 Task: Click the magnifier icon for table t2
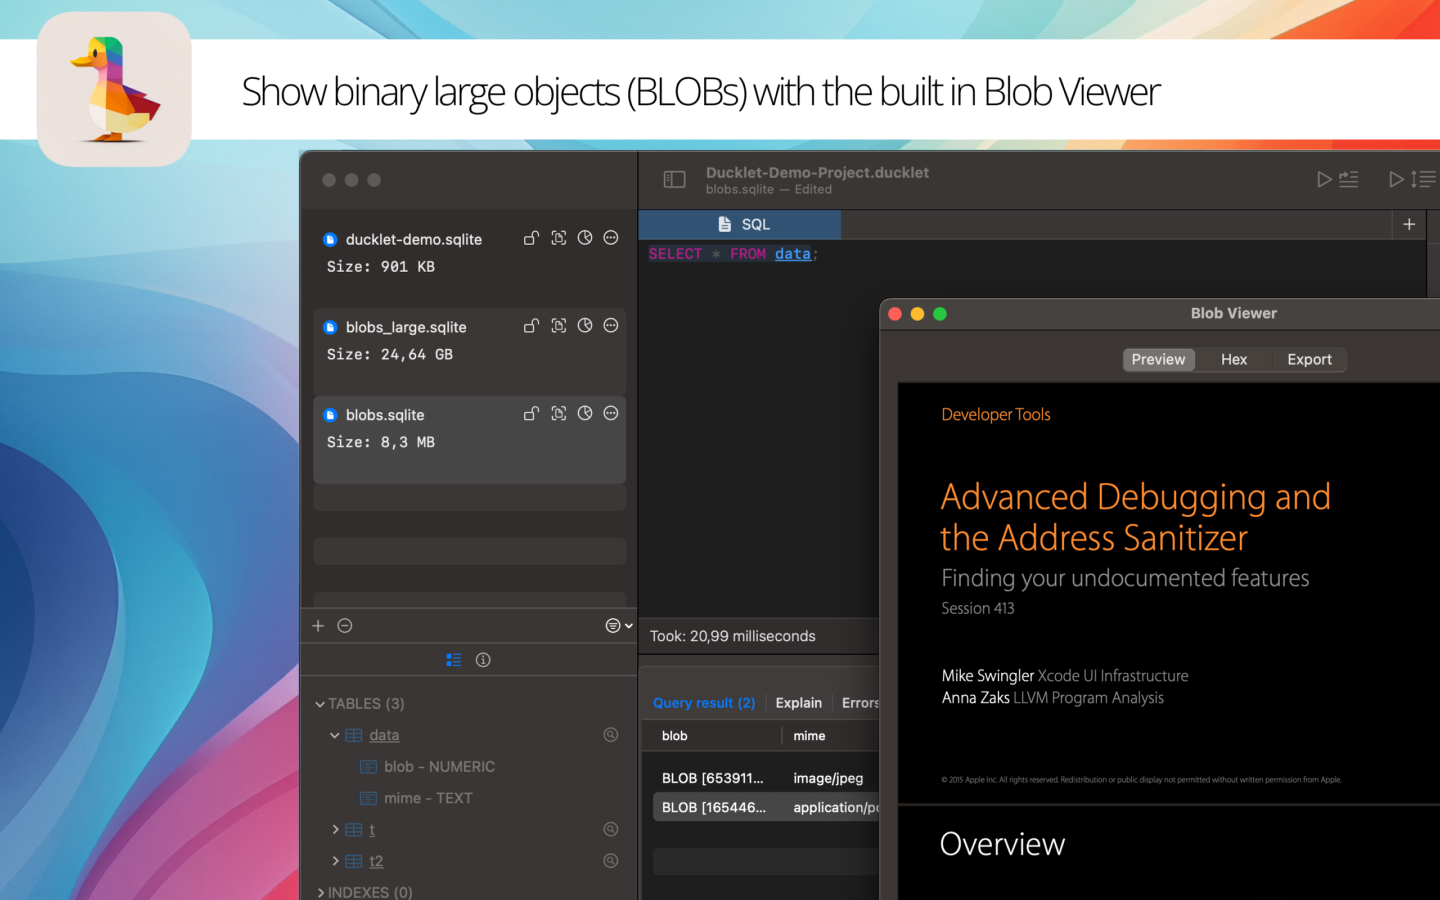point(611,861)
